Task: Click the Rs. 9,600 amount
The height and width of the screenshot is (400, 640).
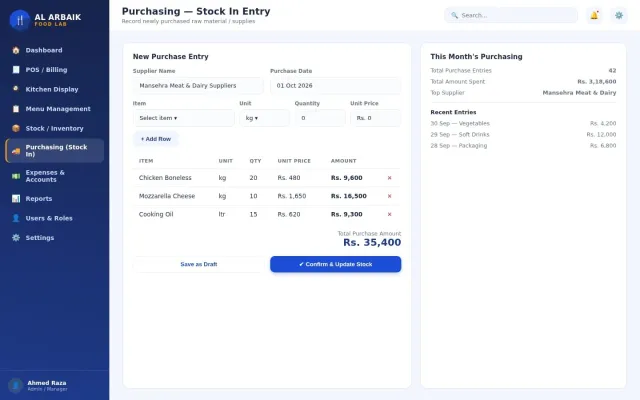Action: click(x=347, y=178)
